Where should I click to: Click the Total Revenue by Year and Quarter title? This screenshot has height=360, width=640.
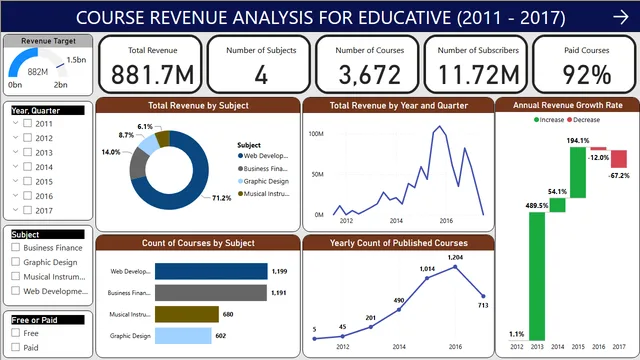pyautogui.click(x=398, y=105)
